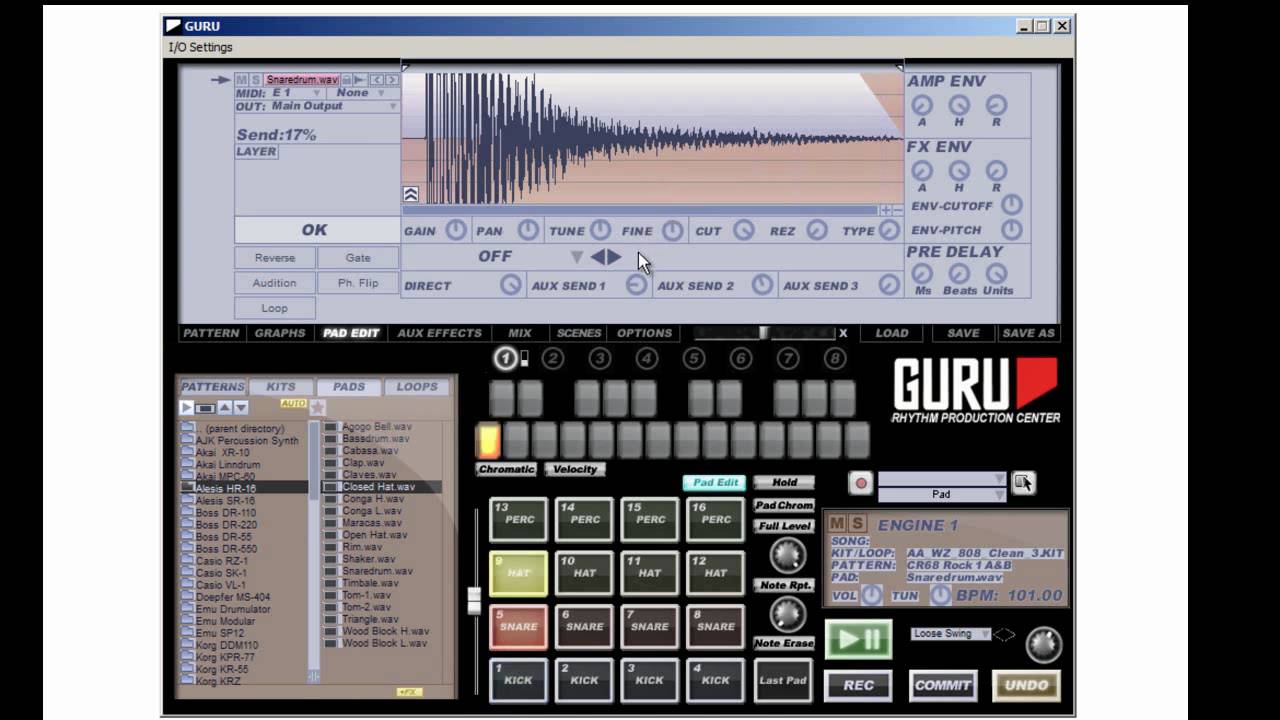The height and width of the screenshot is (720, 1280).
Task: Toggle the Loop option
Action: tap(275, 308)
